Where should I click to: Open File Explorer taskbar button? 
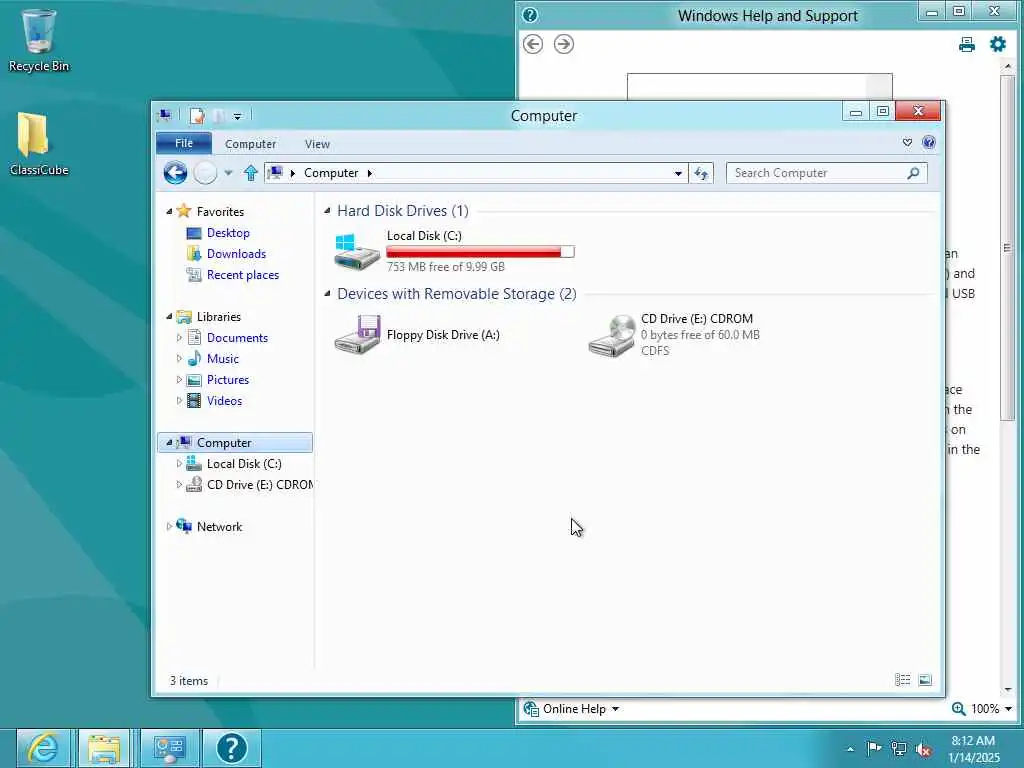point(104,748)
